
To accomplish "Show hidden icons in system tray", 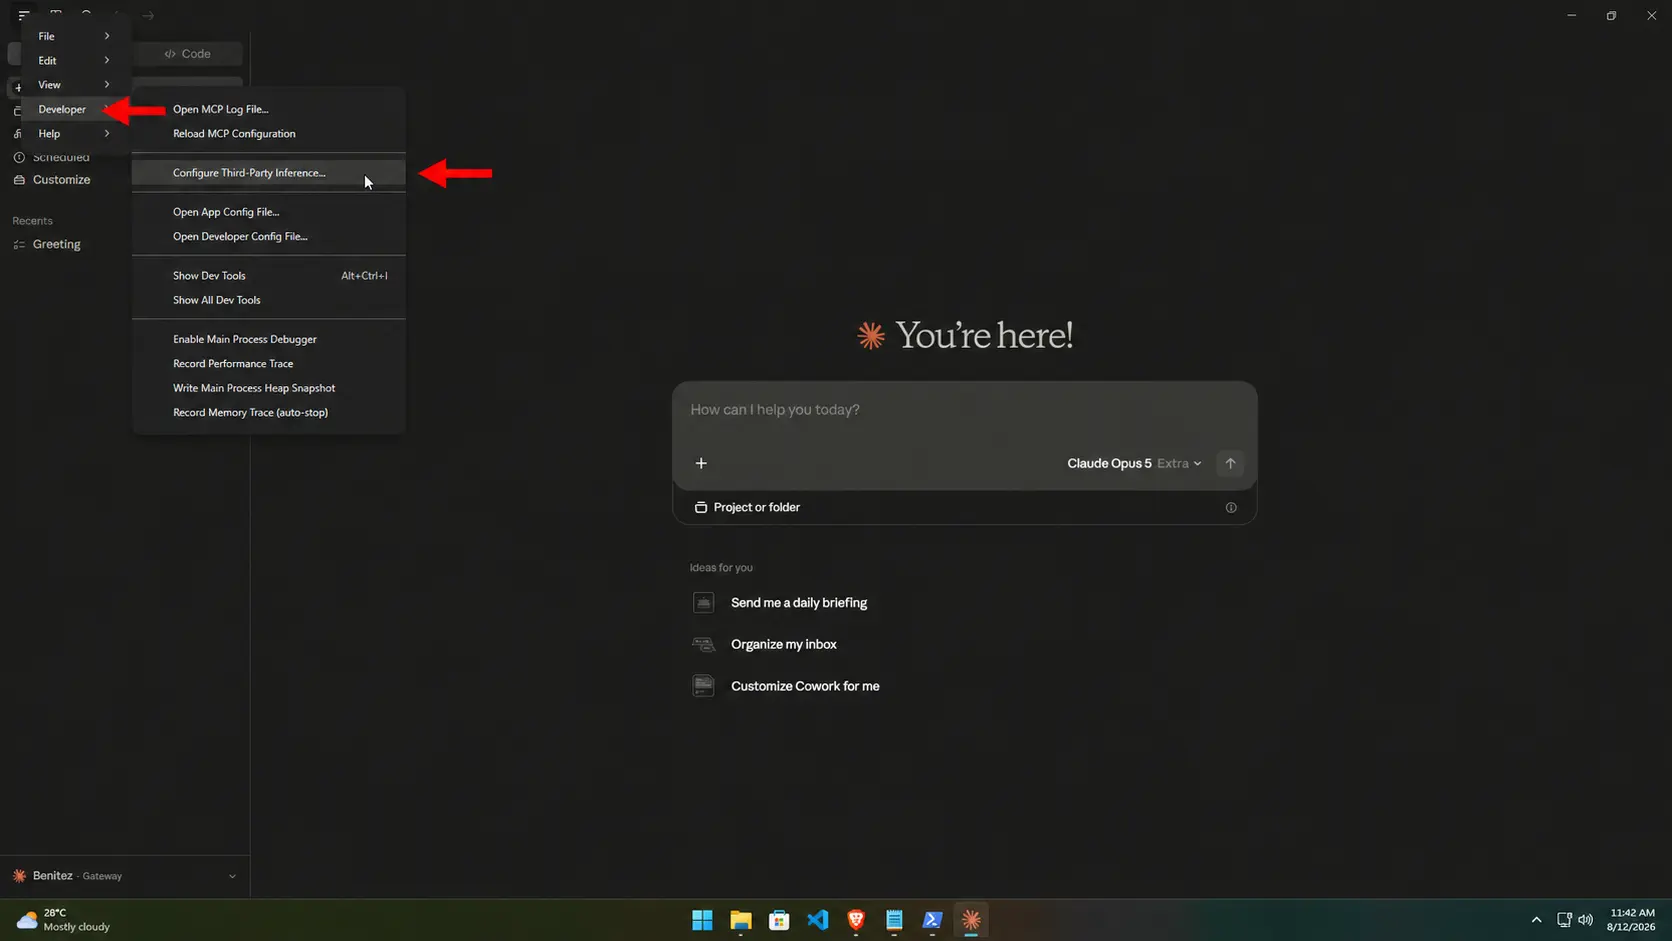I will (x=1536, y=920).
